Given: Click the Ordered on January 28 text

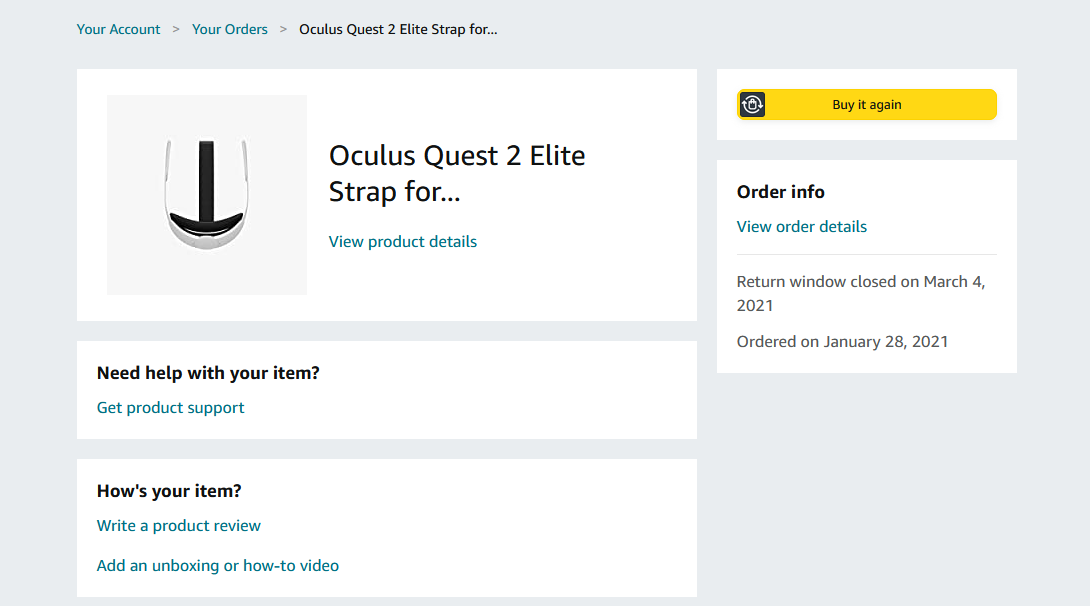Looking at the screenshot, I should (842, 342).
